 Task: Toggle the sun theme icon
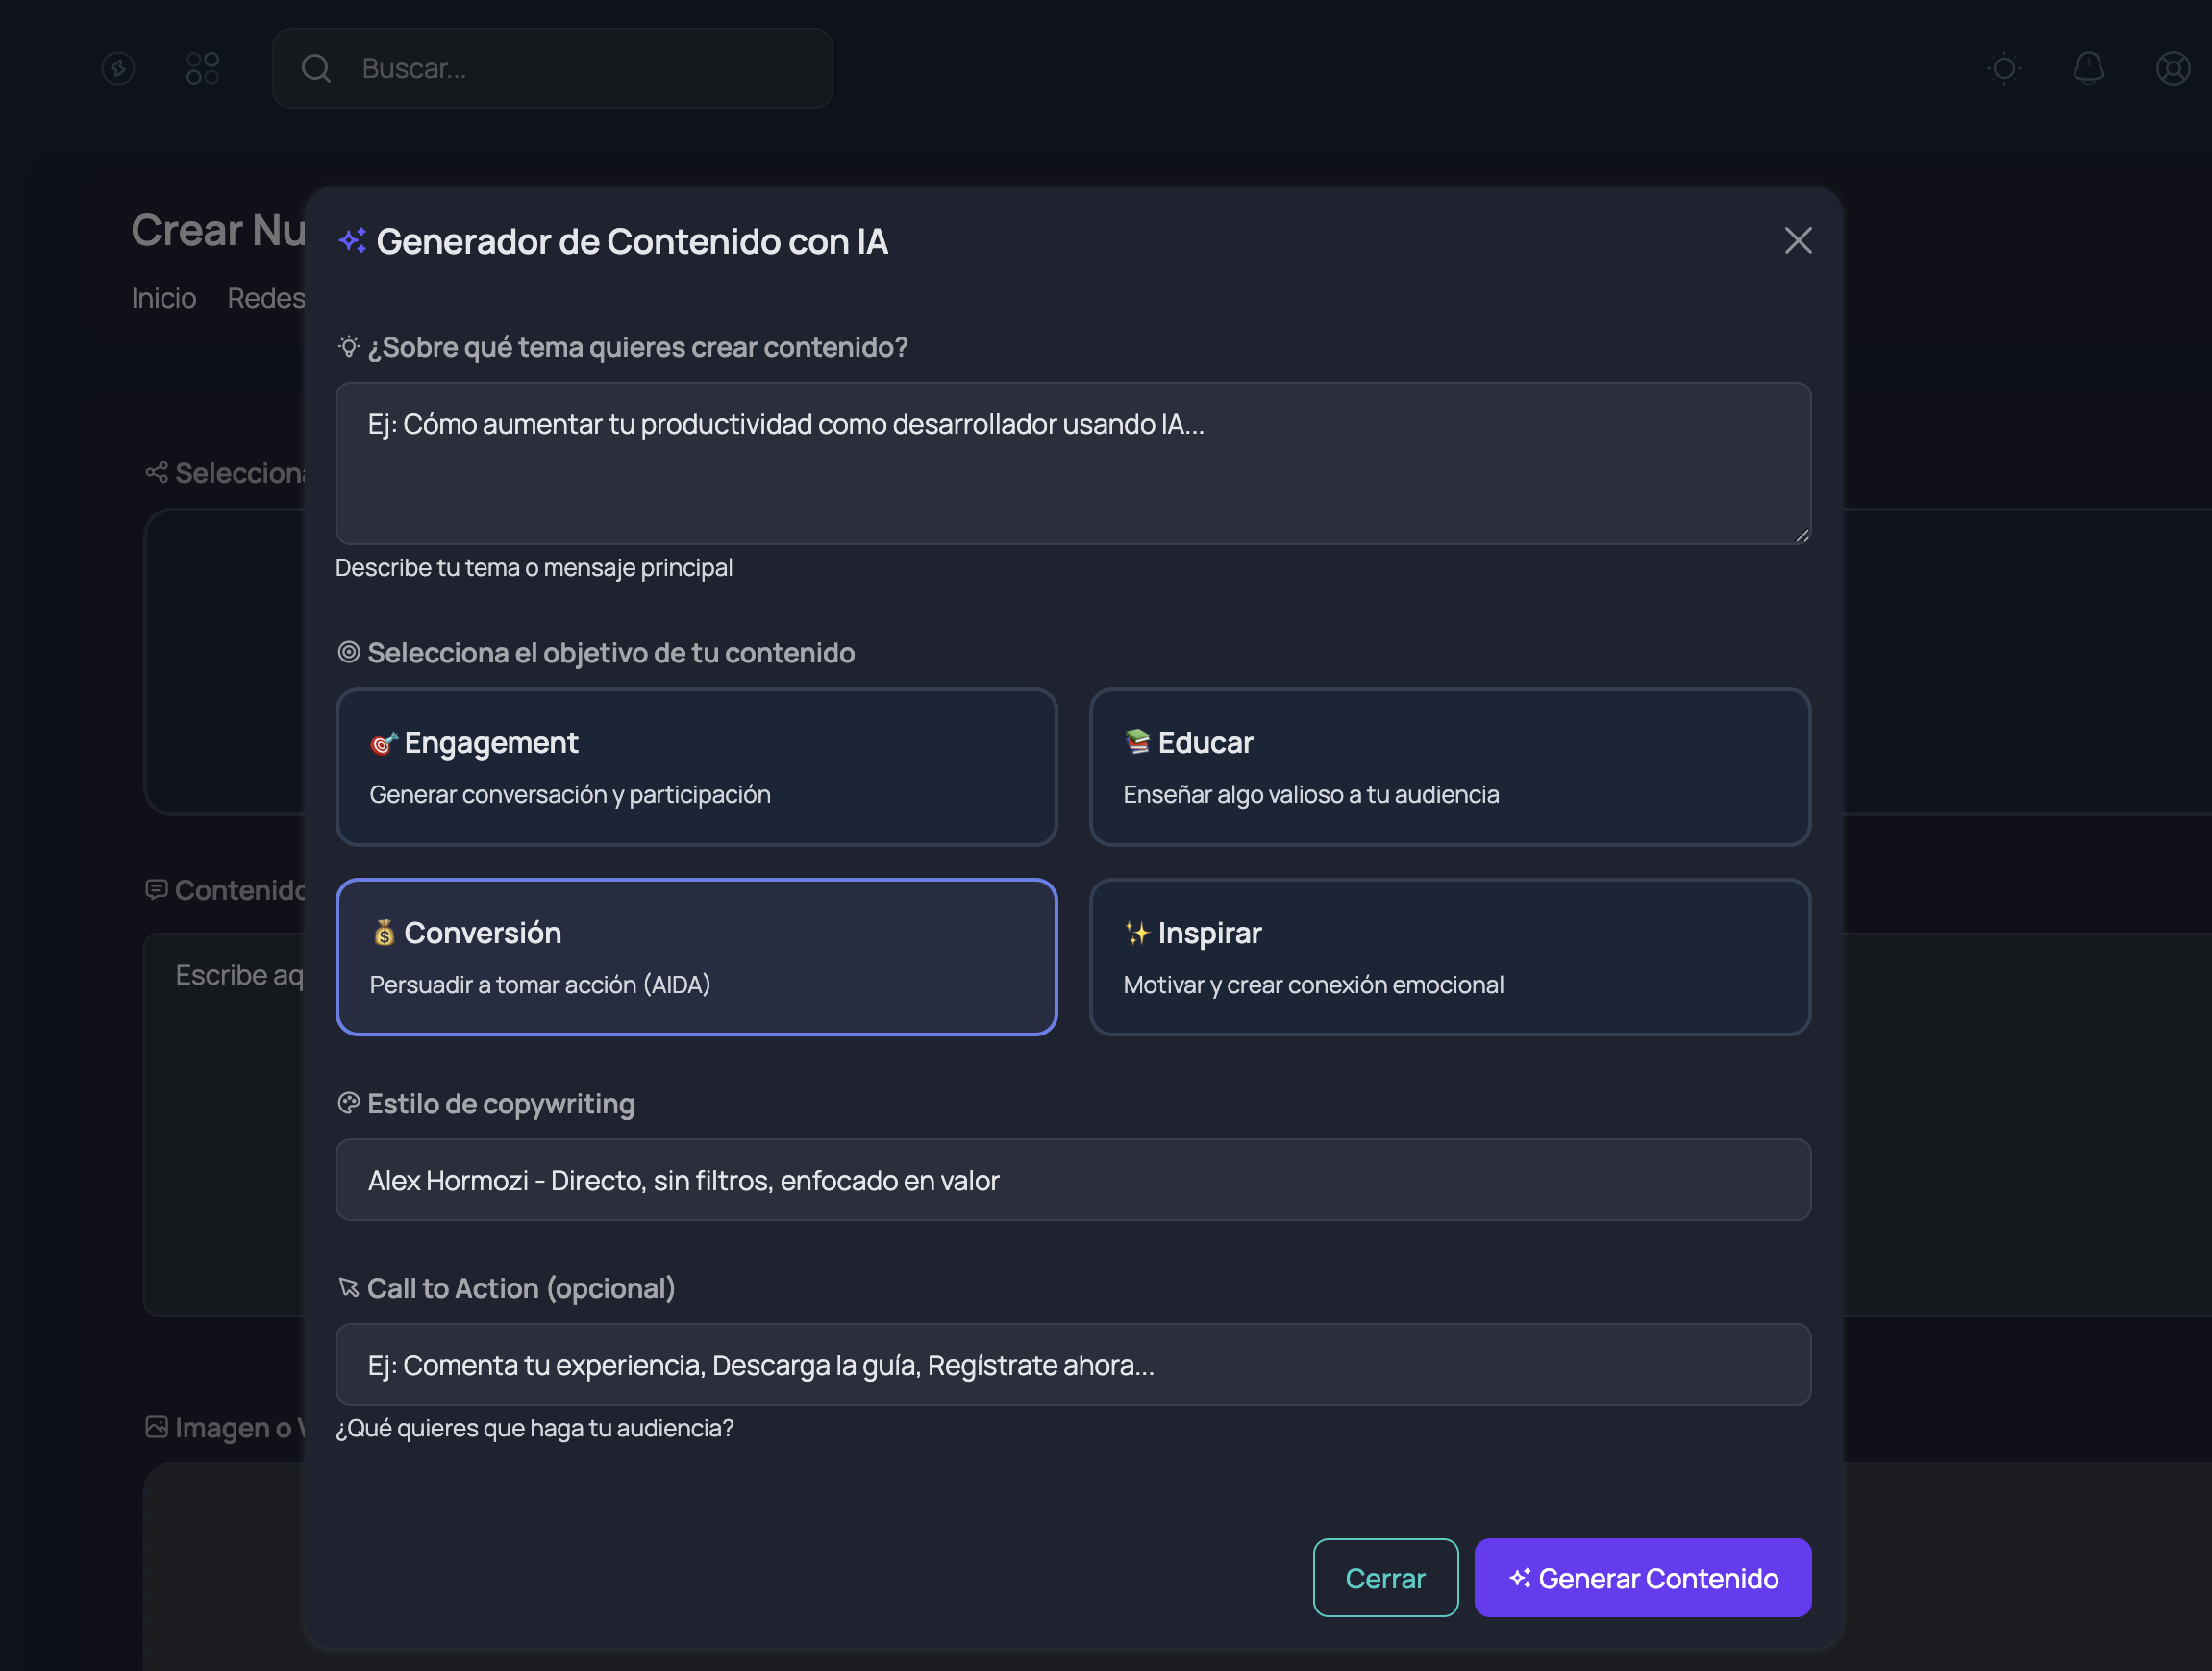tap(2003, 68)
